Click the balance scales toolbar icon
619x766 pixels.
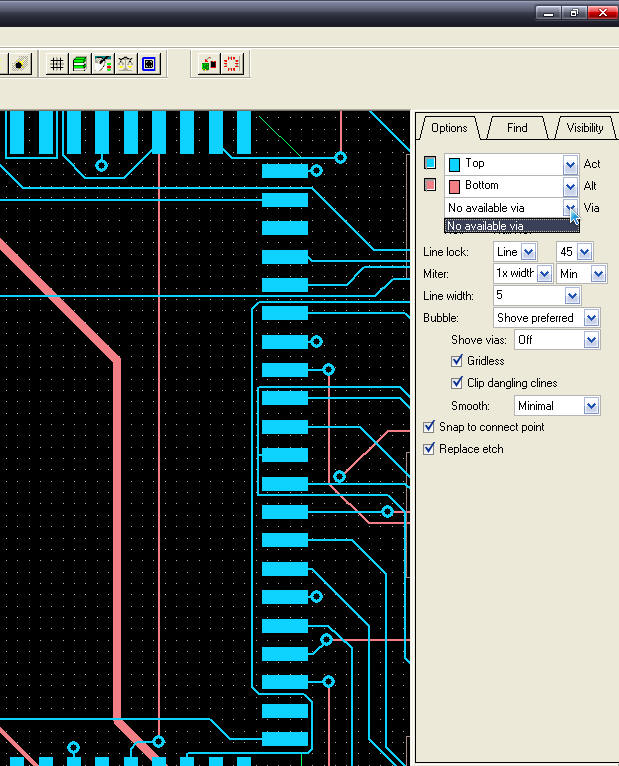[125, 64]
